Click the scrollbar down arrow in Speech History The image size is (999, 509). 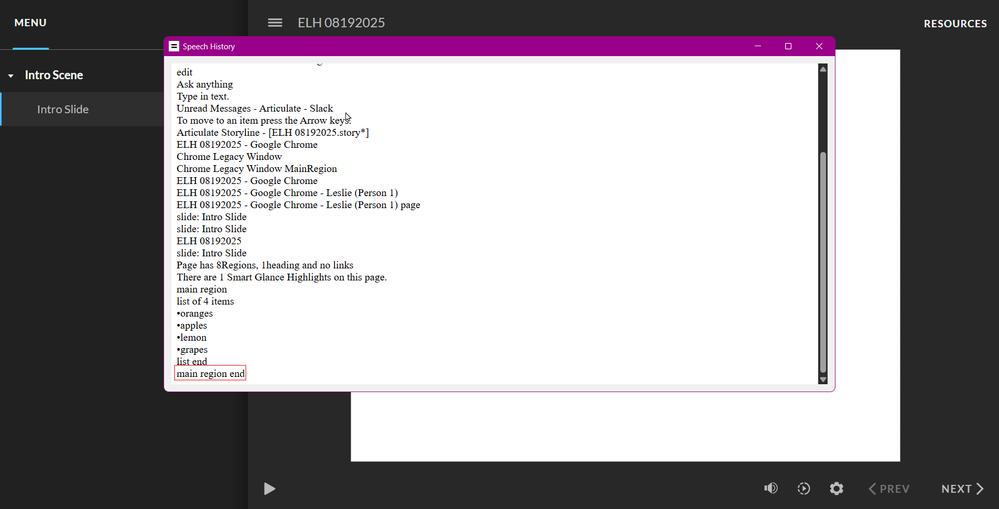coord(823,380)
